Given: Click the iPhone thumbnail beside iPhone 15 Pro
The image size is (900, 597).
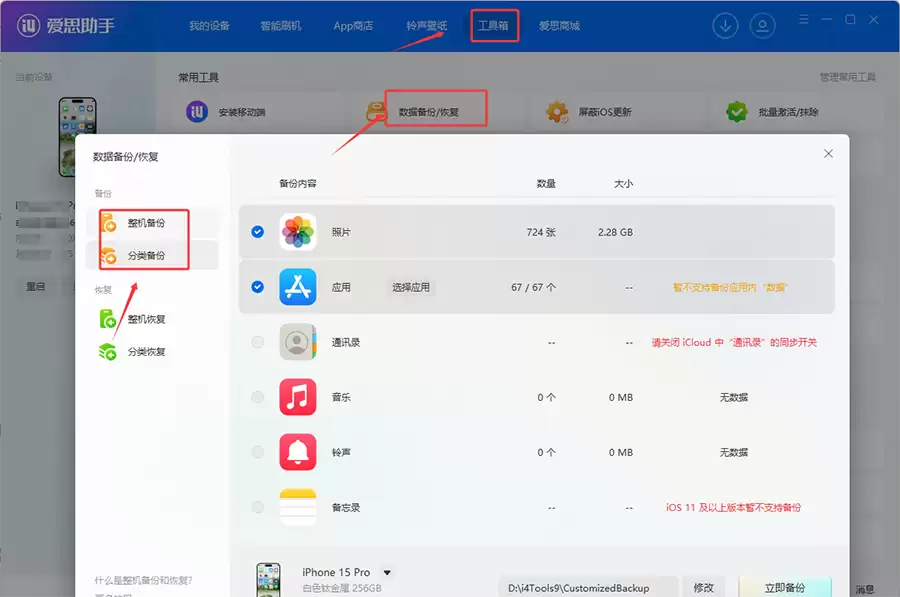Looking at the screenshot, I should click(x=268, y=580).
